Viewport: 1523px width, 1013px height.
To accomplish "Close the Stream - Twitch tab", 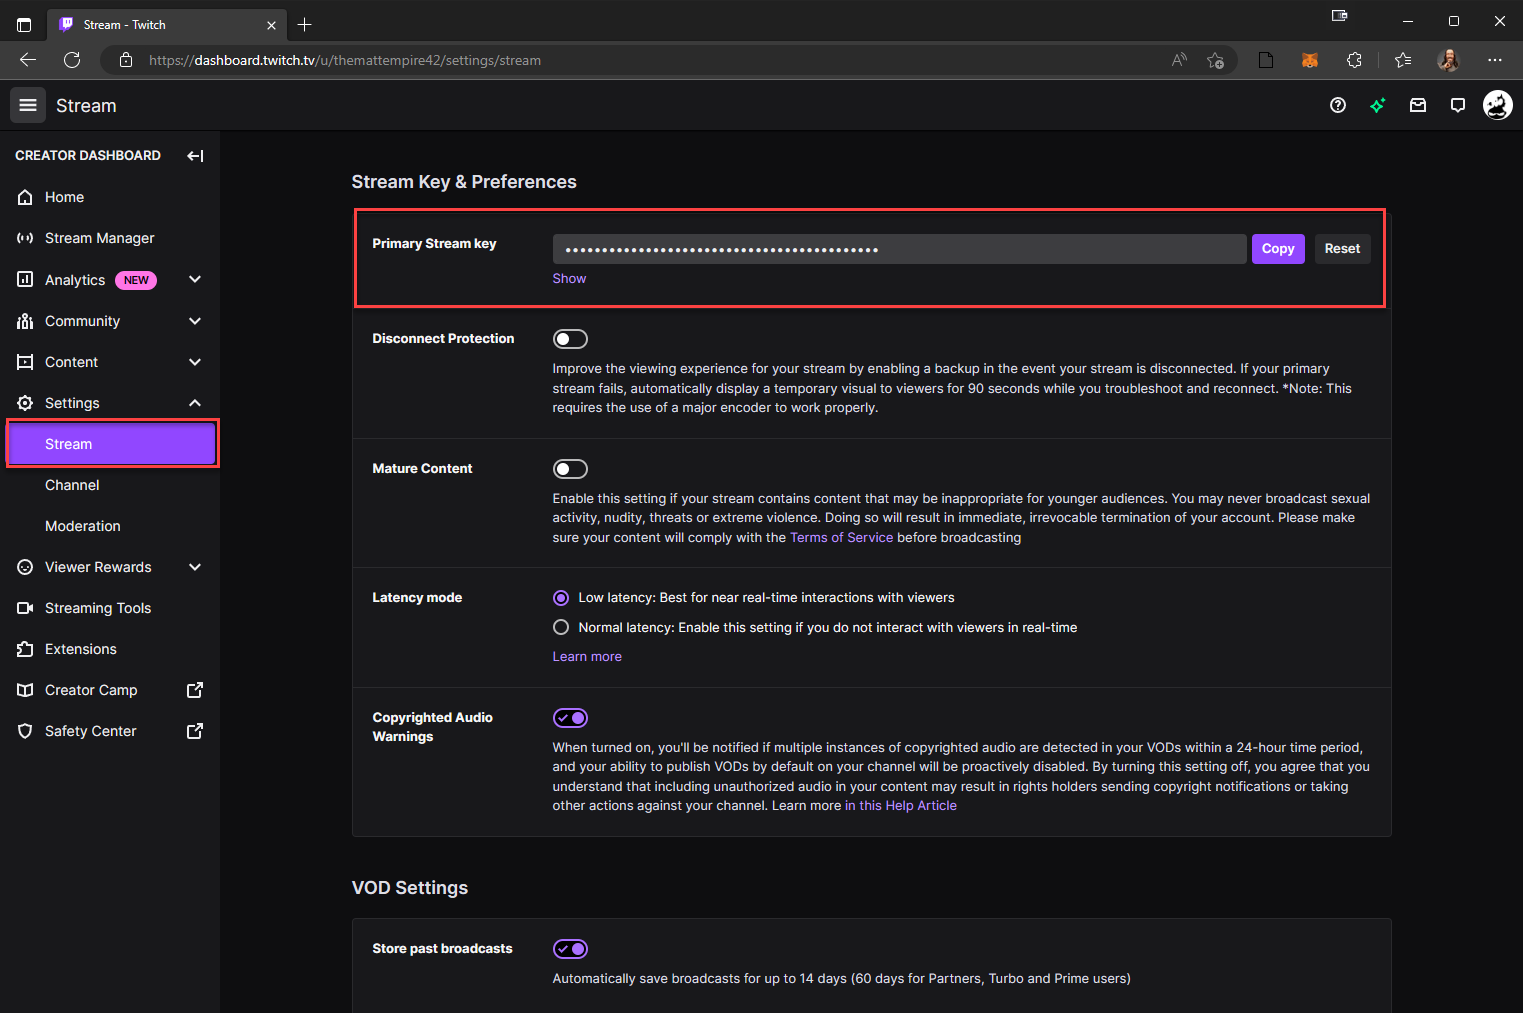I will [x=271, y=25].
